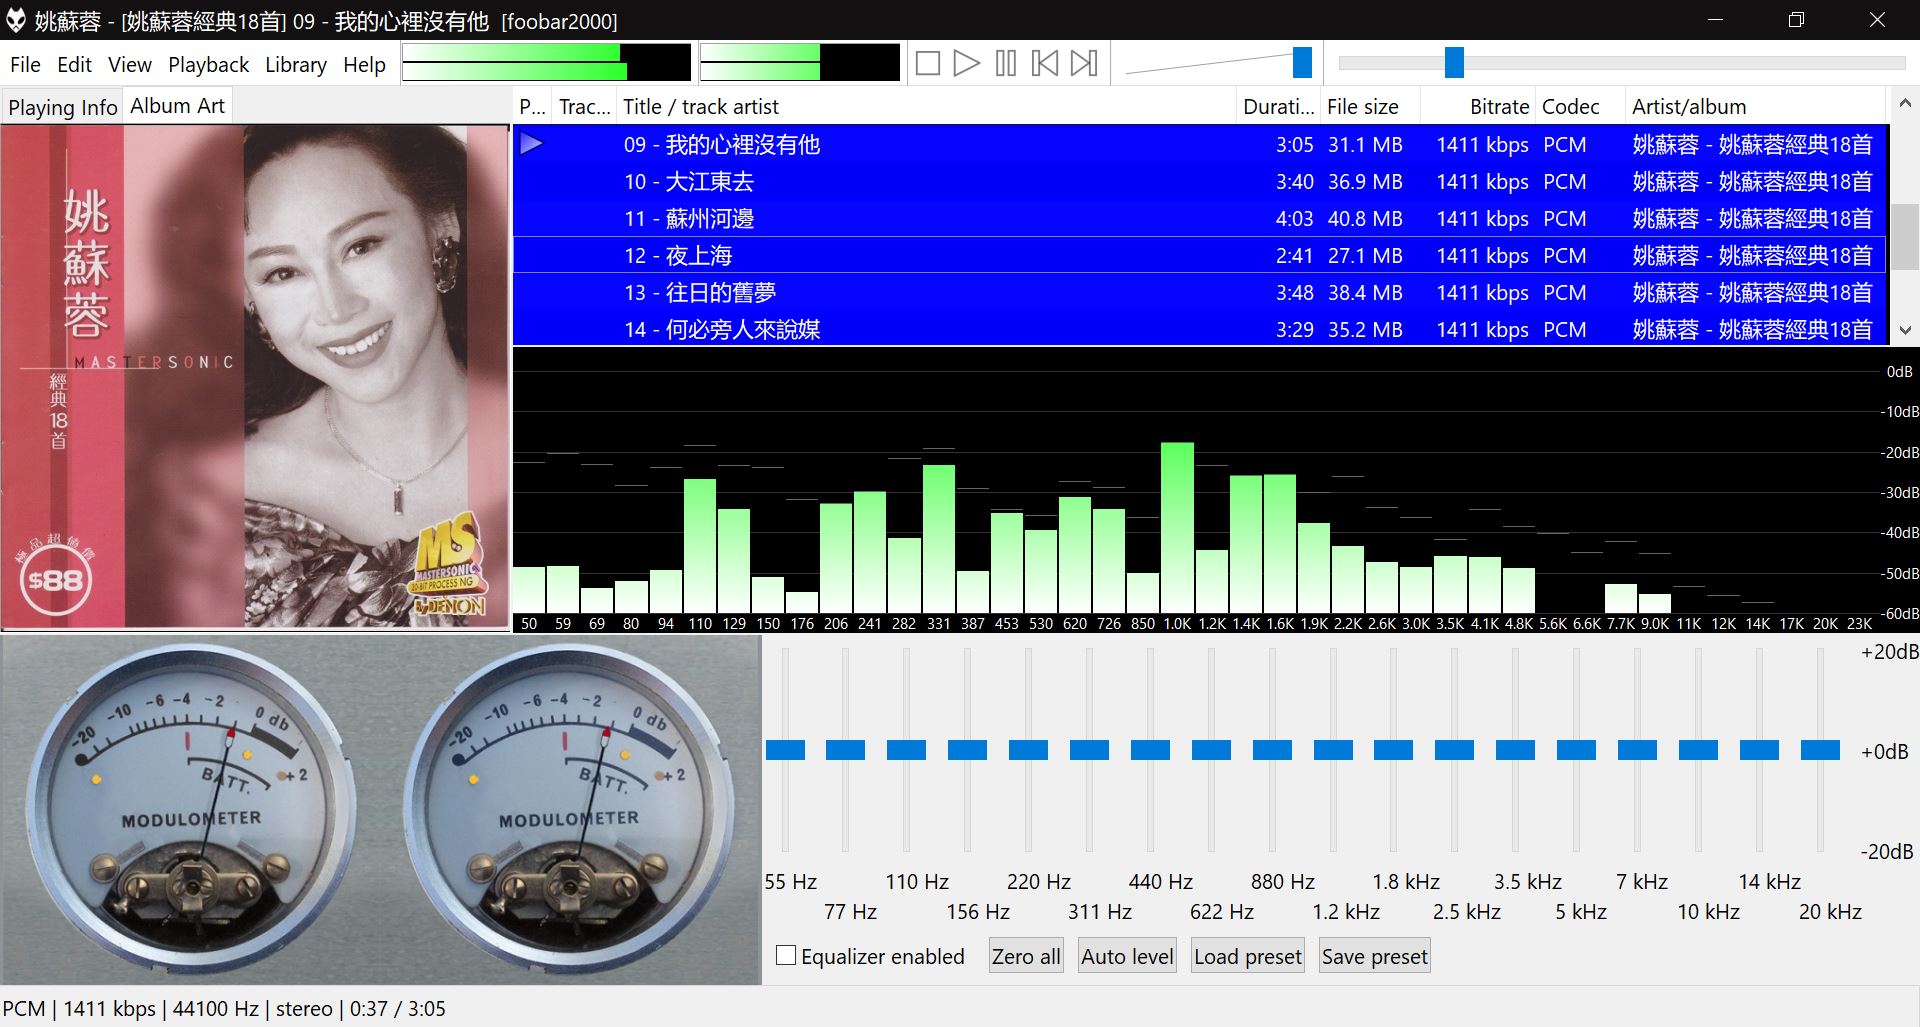The image size is (1920, 1027).
Task: Click the Save preset button
Action: [1374, 957]
